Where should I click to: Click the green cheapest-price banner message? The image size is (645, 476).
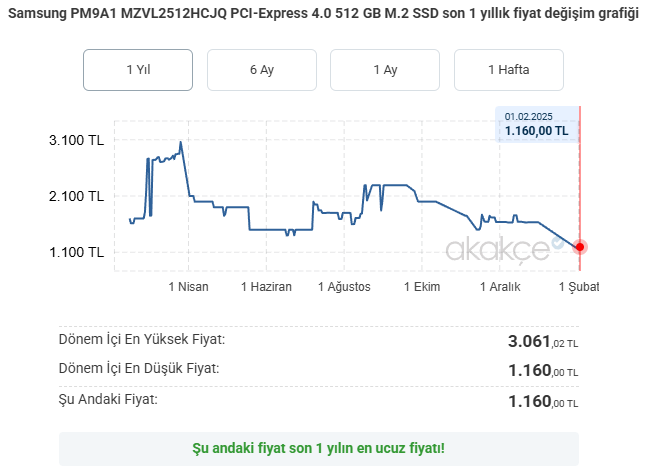[x=318, y=448]
